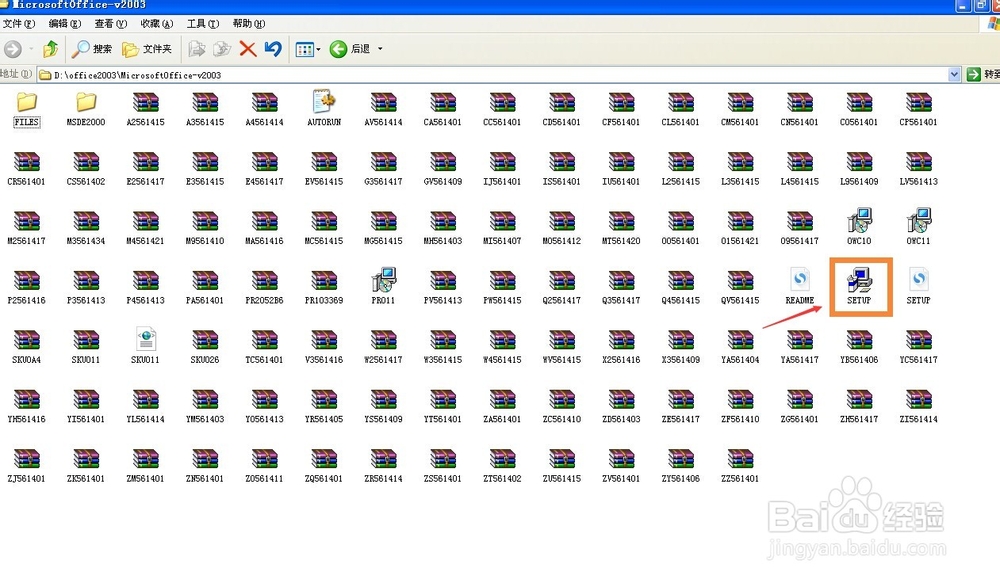The height and width of the screenshot is (583, 1000).
Task: Click the blue undo arrow icon
Action: [273, 48]
